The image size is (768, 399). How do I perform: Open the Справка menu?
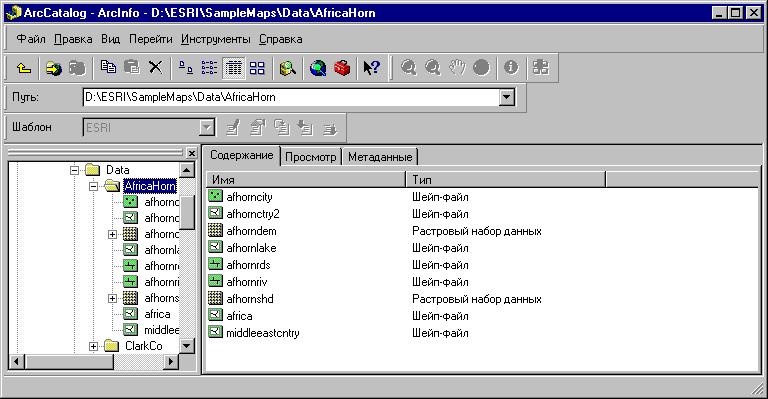point(281,39)
